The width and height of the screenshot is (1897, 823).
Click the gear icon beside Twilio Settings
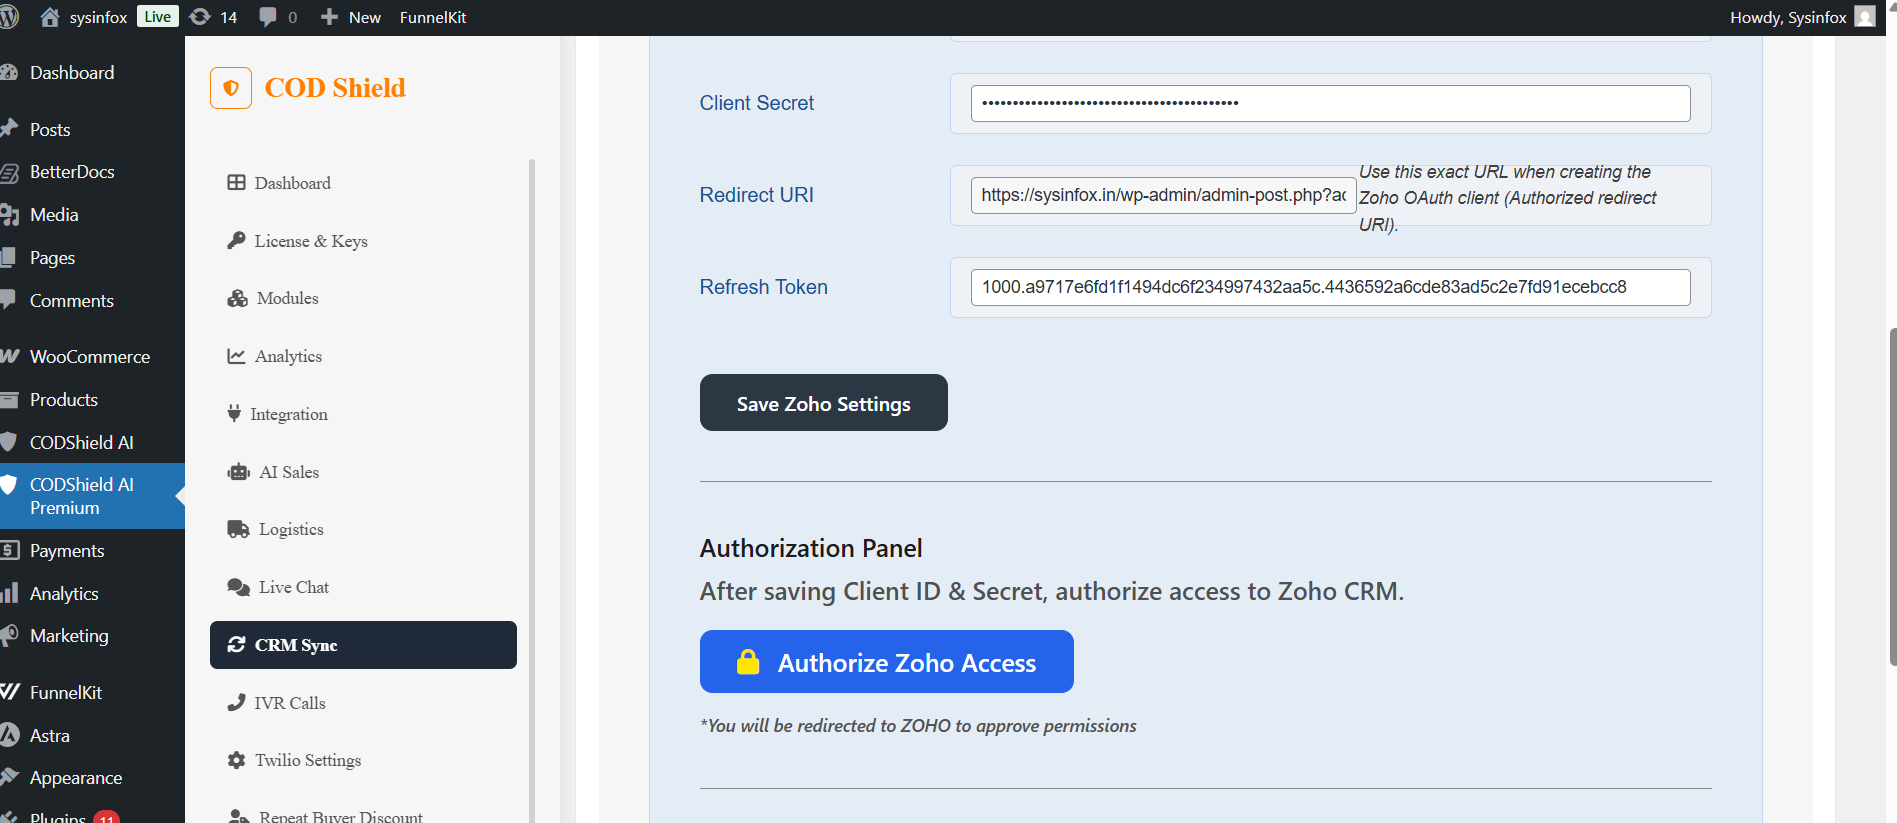236,760
